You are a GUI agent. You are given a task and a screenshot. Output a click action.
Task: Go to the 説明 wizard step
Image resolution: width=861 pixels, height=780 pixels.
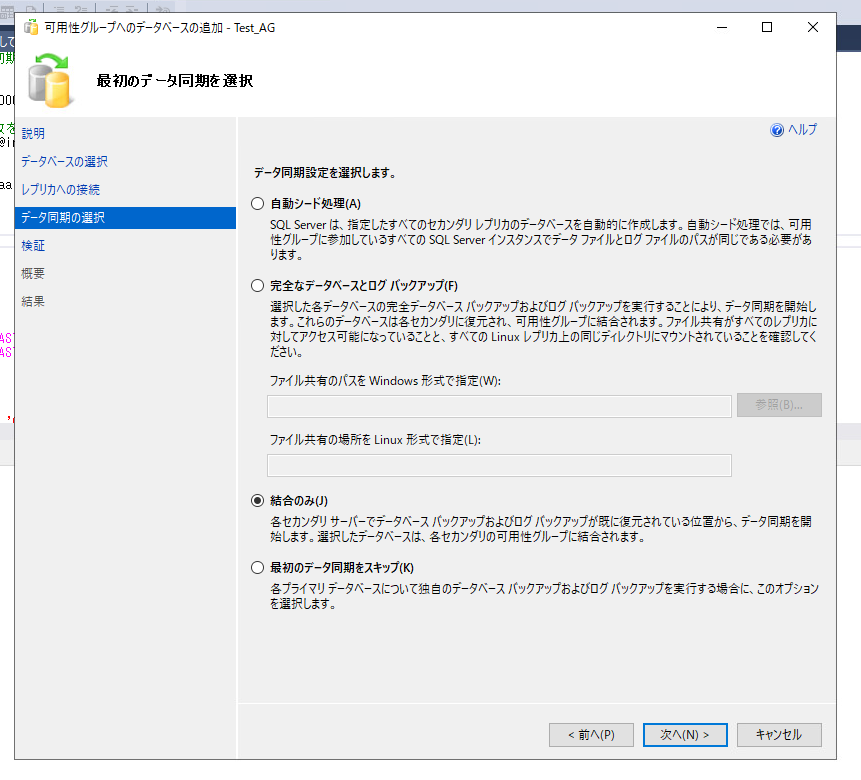[33, 133]
